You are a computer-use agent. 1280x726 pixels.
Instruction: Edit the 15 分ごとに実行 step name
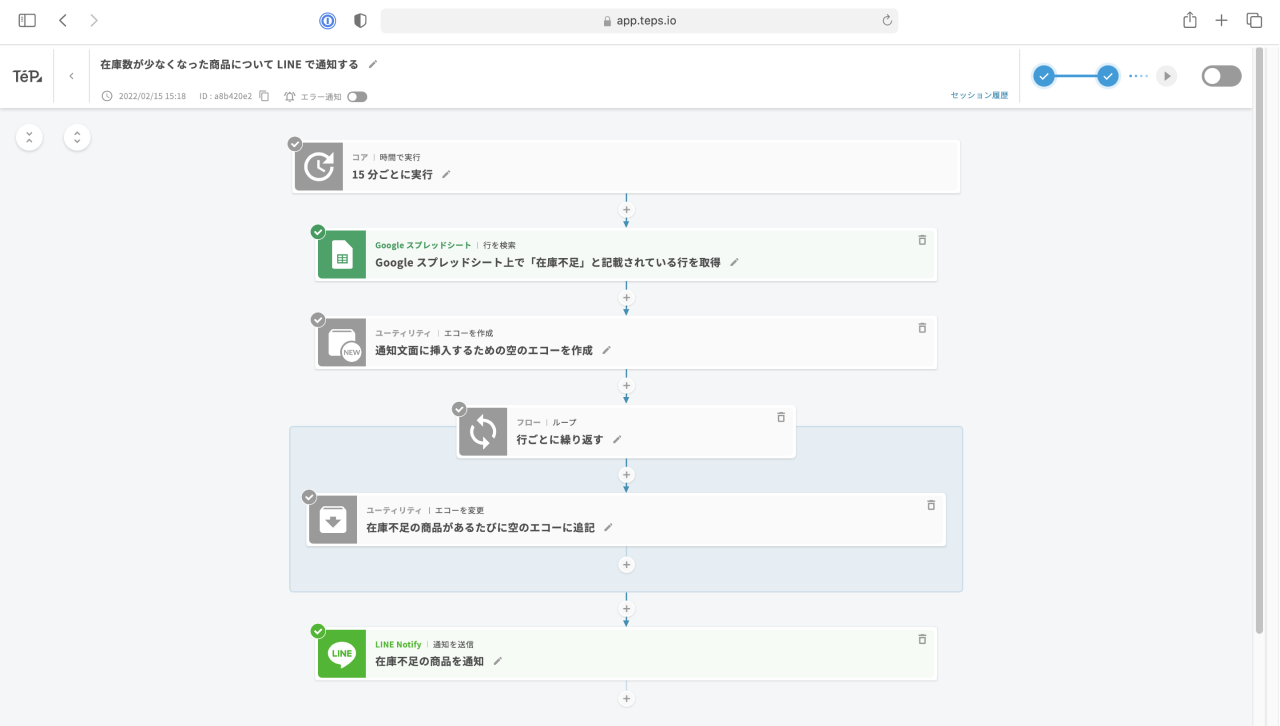pyautogui.click(x=447, y=174)
